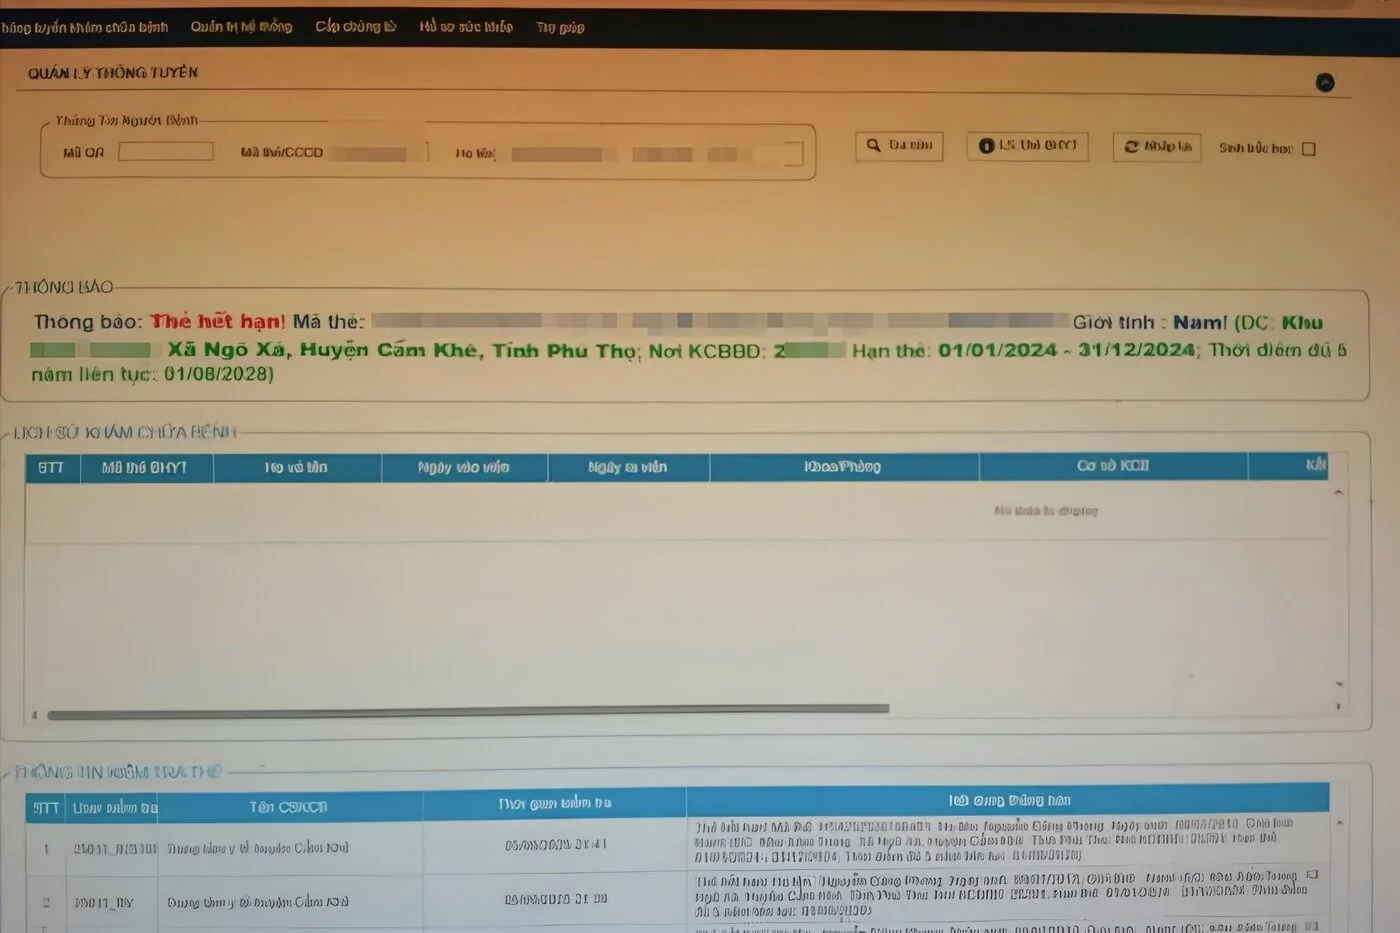Viewport: 1400px width, 933px height.
Task: Collapse the Quản lý thông tuyến panel
Action: pyautogui.click(x=1325, y=83)
